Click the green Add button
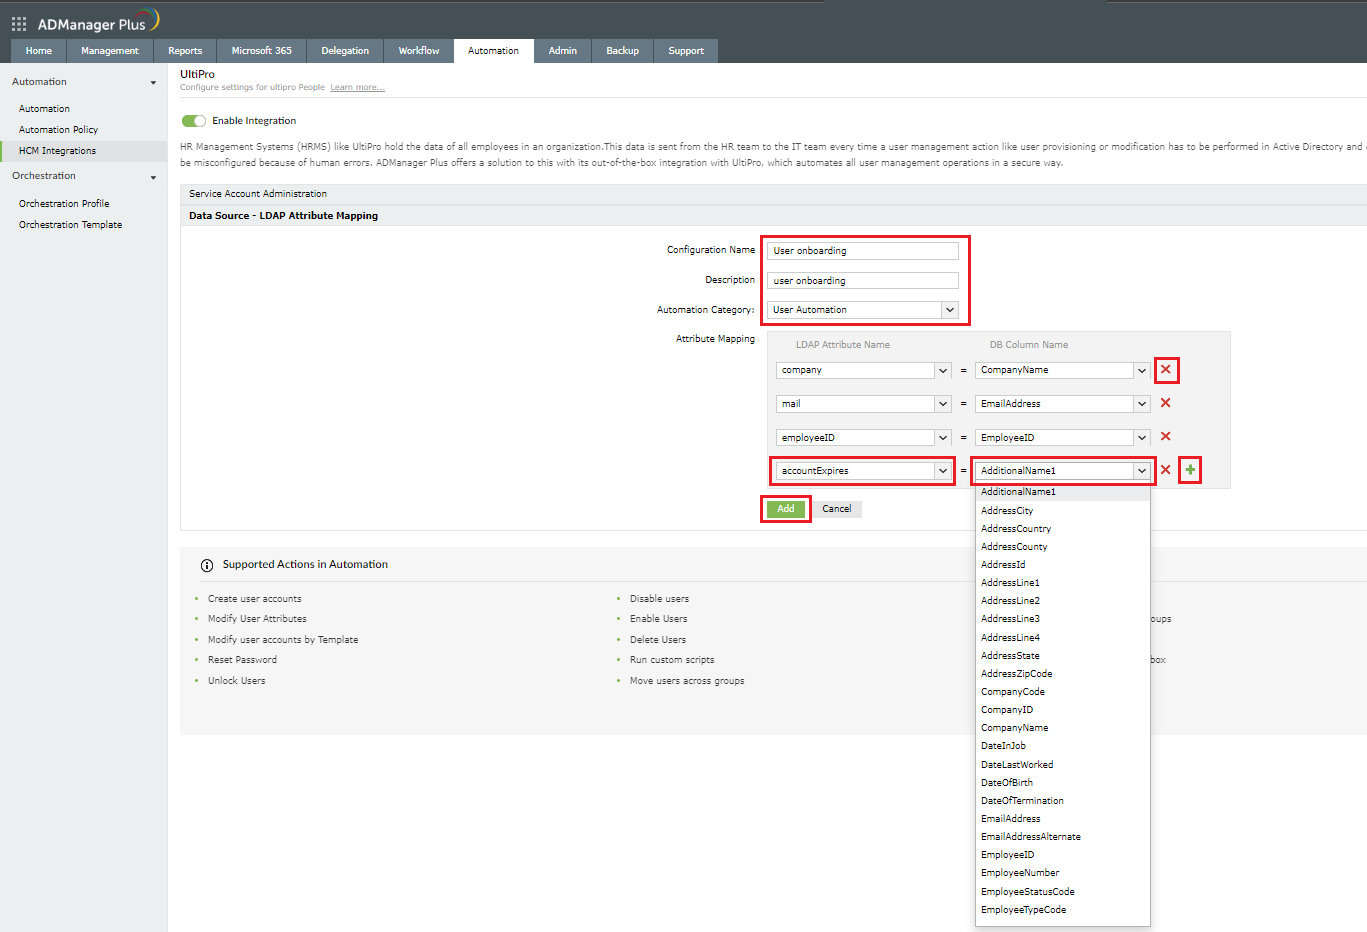Image resolution: width=1367 pixels, height=932 pixels. (786, 509)
